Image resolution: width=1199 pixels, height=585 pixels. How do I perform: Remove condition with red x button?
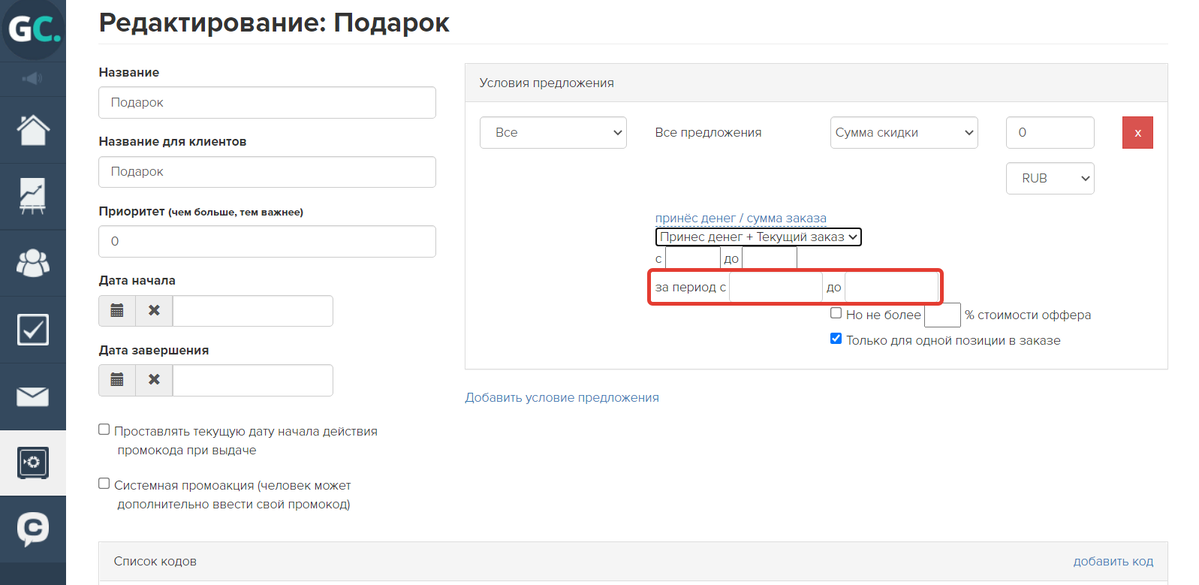(1138, 132)
